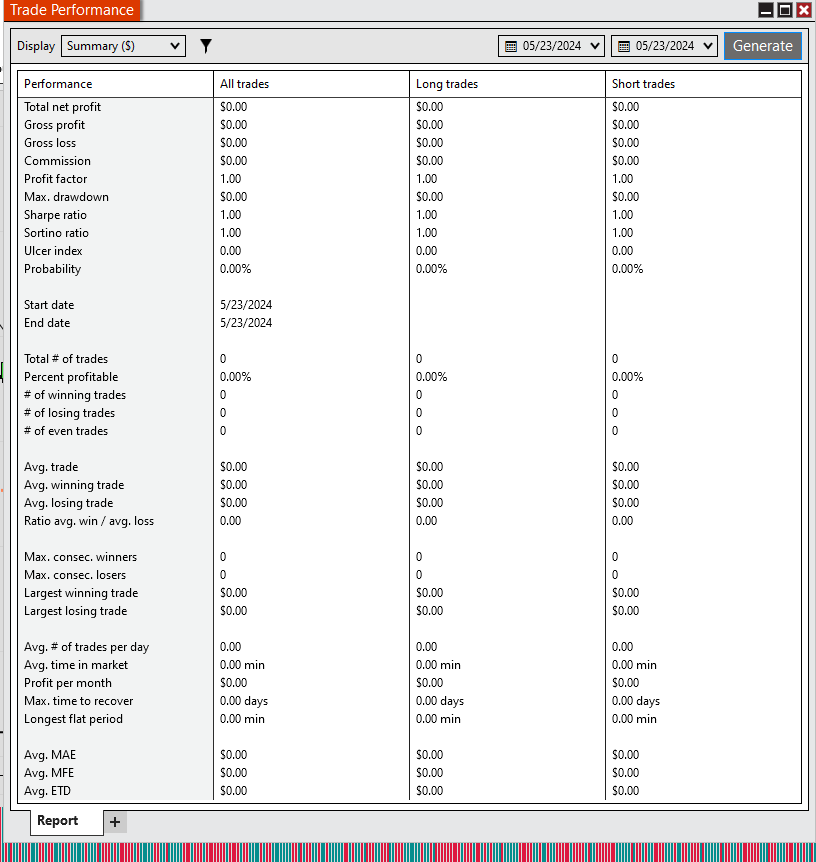The height and width of the screenshot is (862, 816).
Task: Click the filter funnel icon
Action: tap(206, 46)
